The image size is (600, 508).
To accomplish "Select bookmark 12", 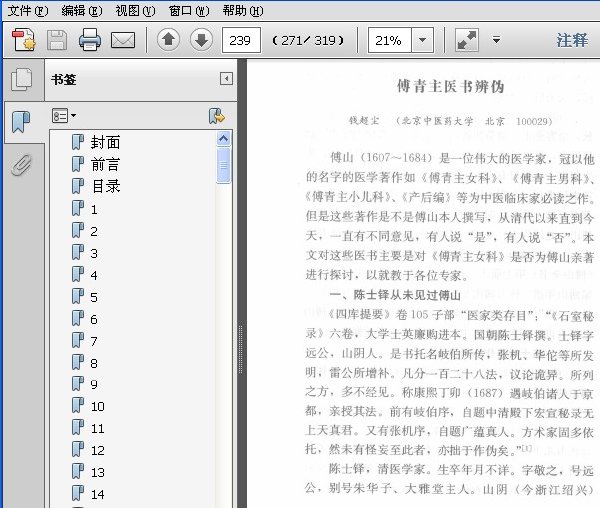I will click(98, 451).
